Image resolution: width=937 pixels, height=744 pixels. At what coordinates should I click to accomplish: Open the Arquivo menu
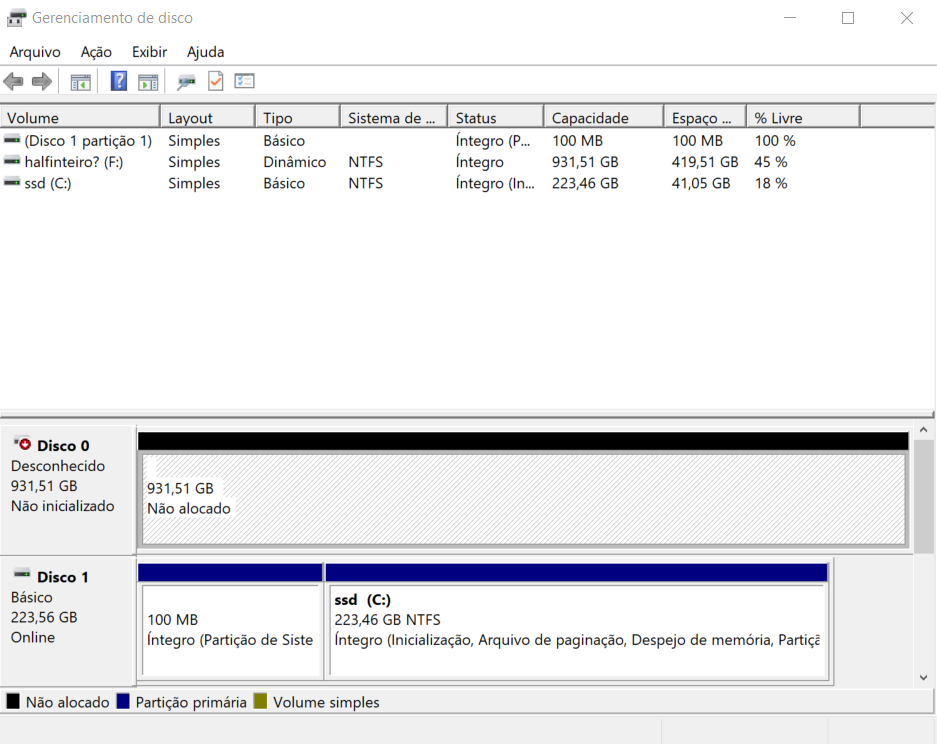click(x=35, y=52)
